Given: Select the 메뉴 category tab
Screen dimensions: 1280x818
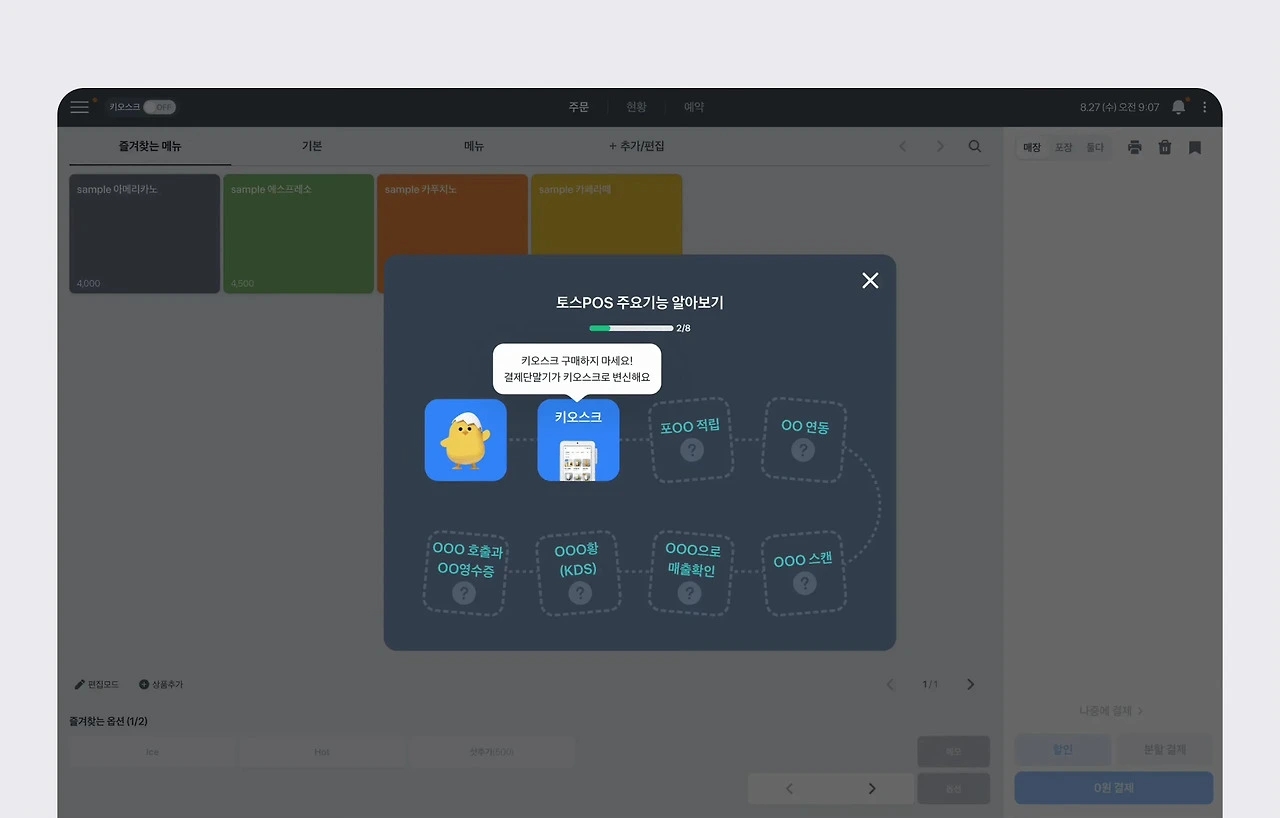Looking at the screenshot, I should point(474,146).
